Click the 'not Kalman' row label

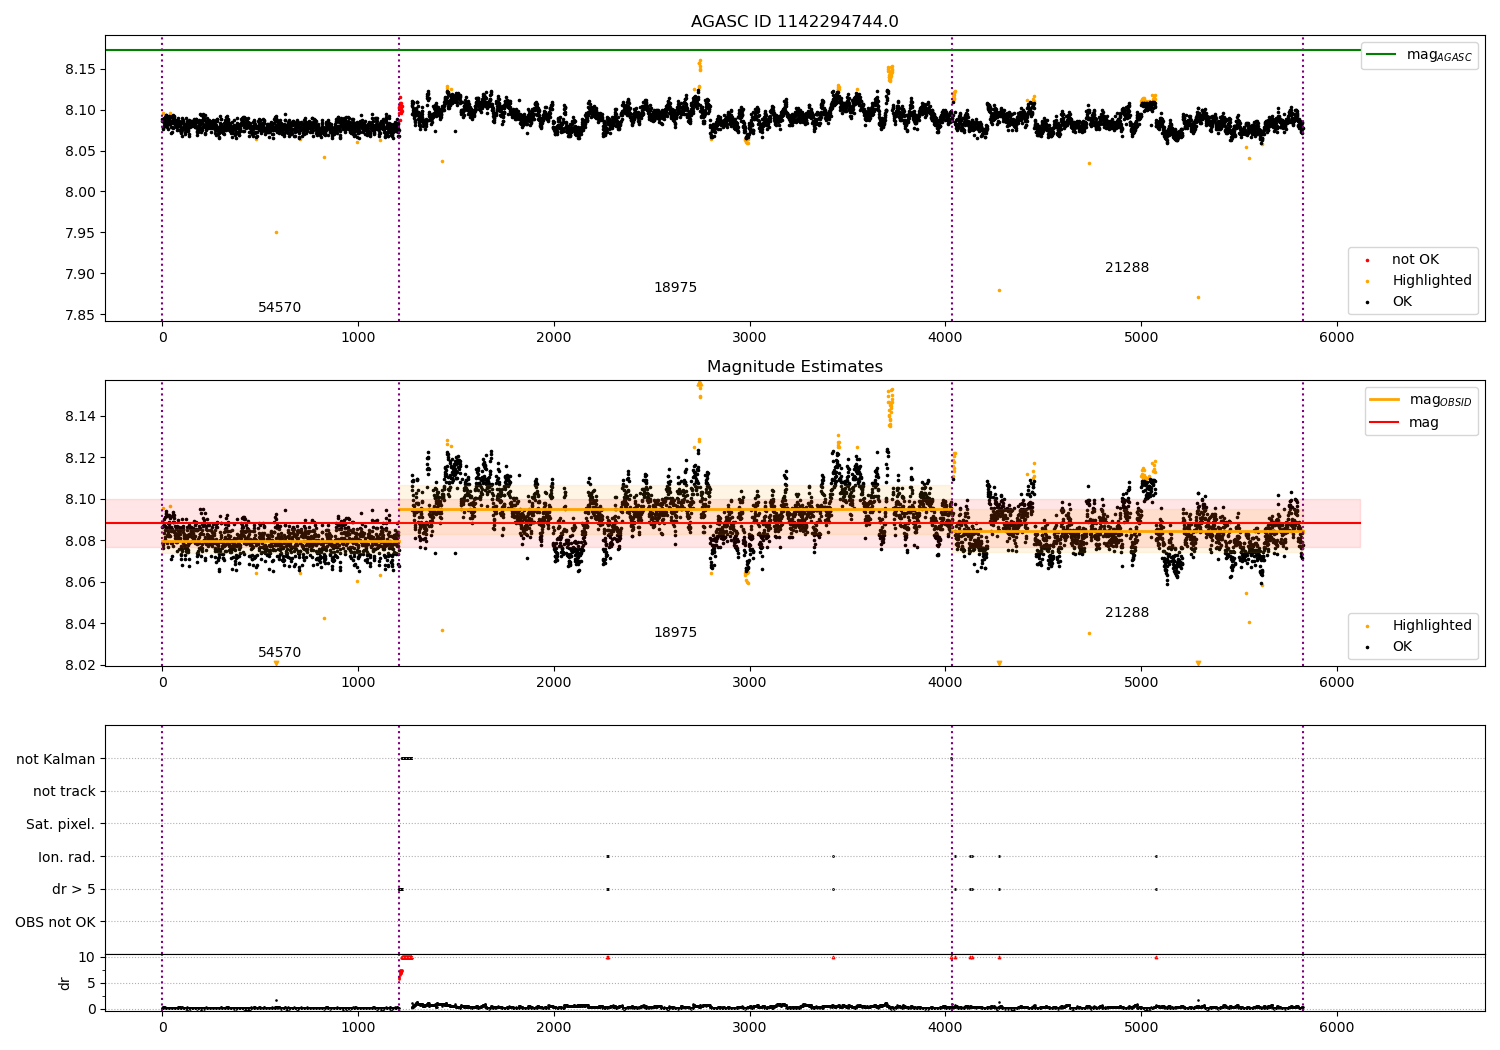pyautogui.click(x=56, y=759)
